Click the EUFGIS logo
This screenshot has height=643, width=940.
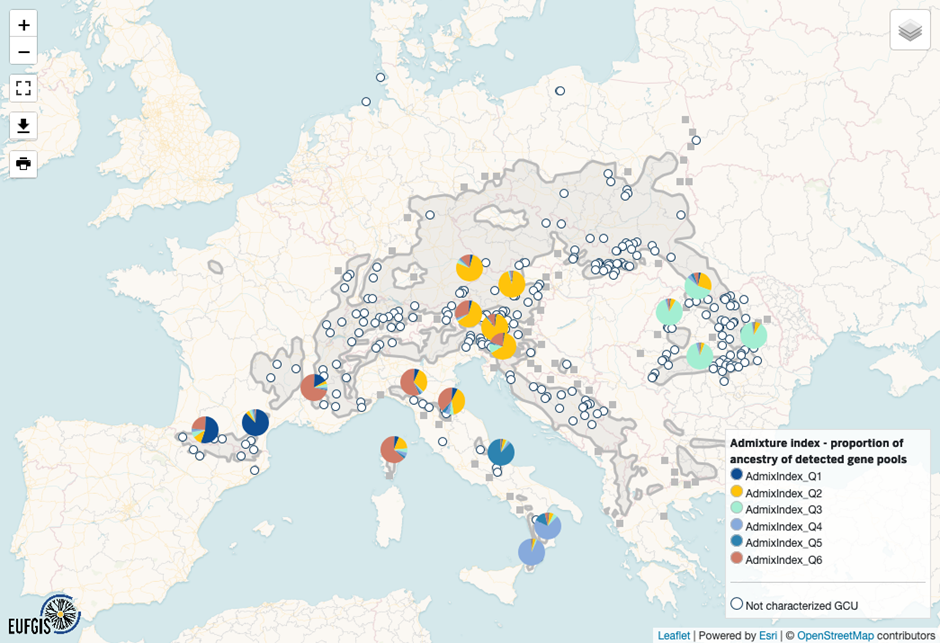(x=45, y=613)
